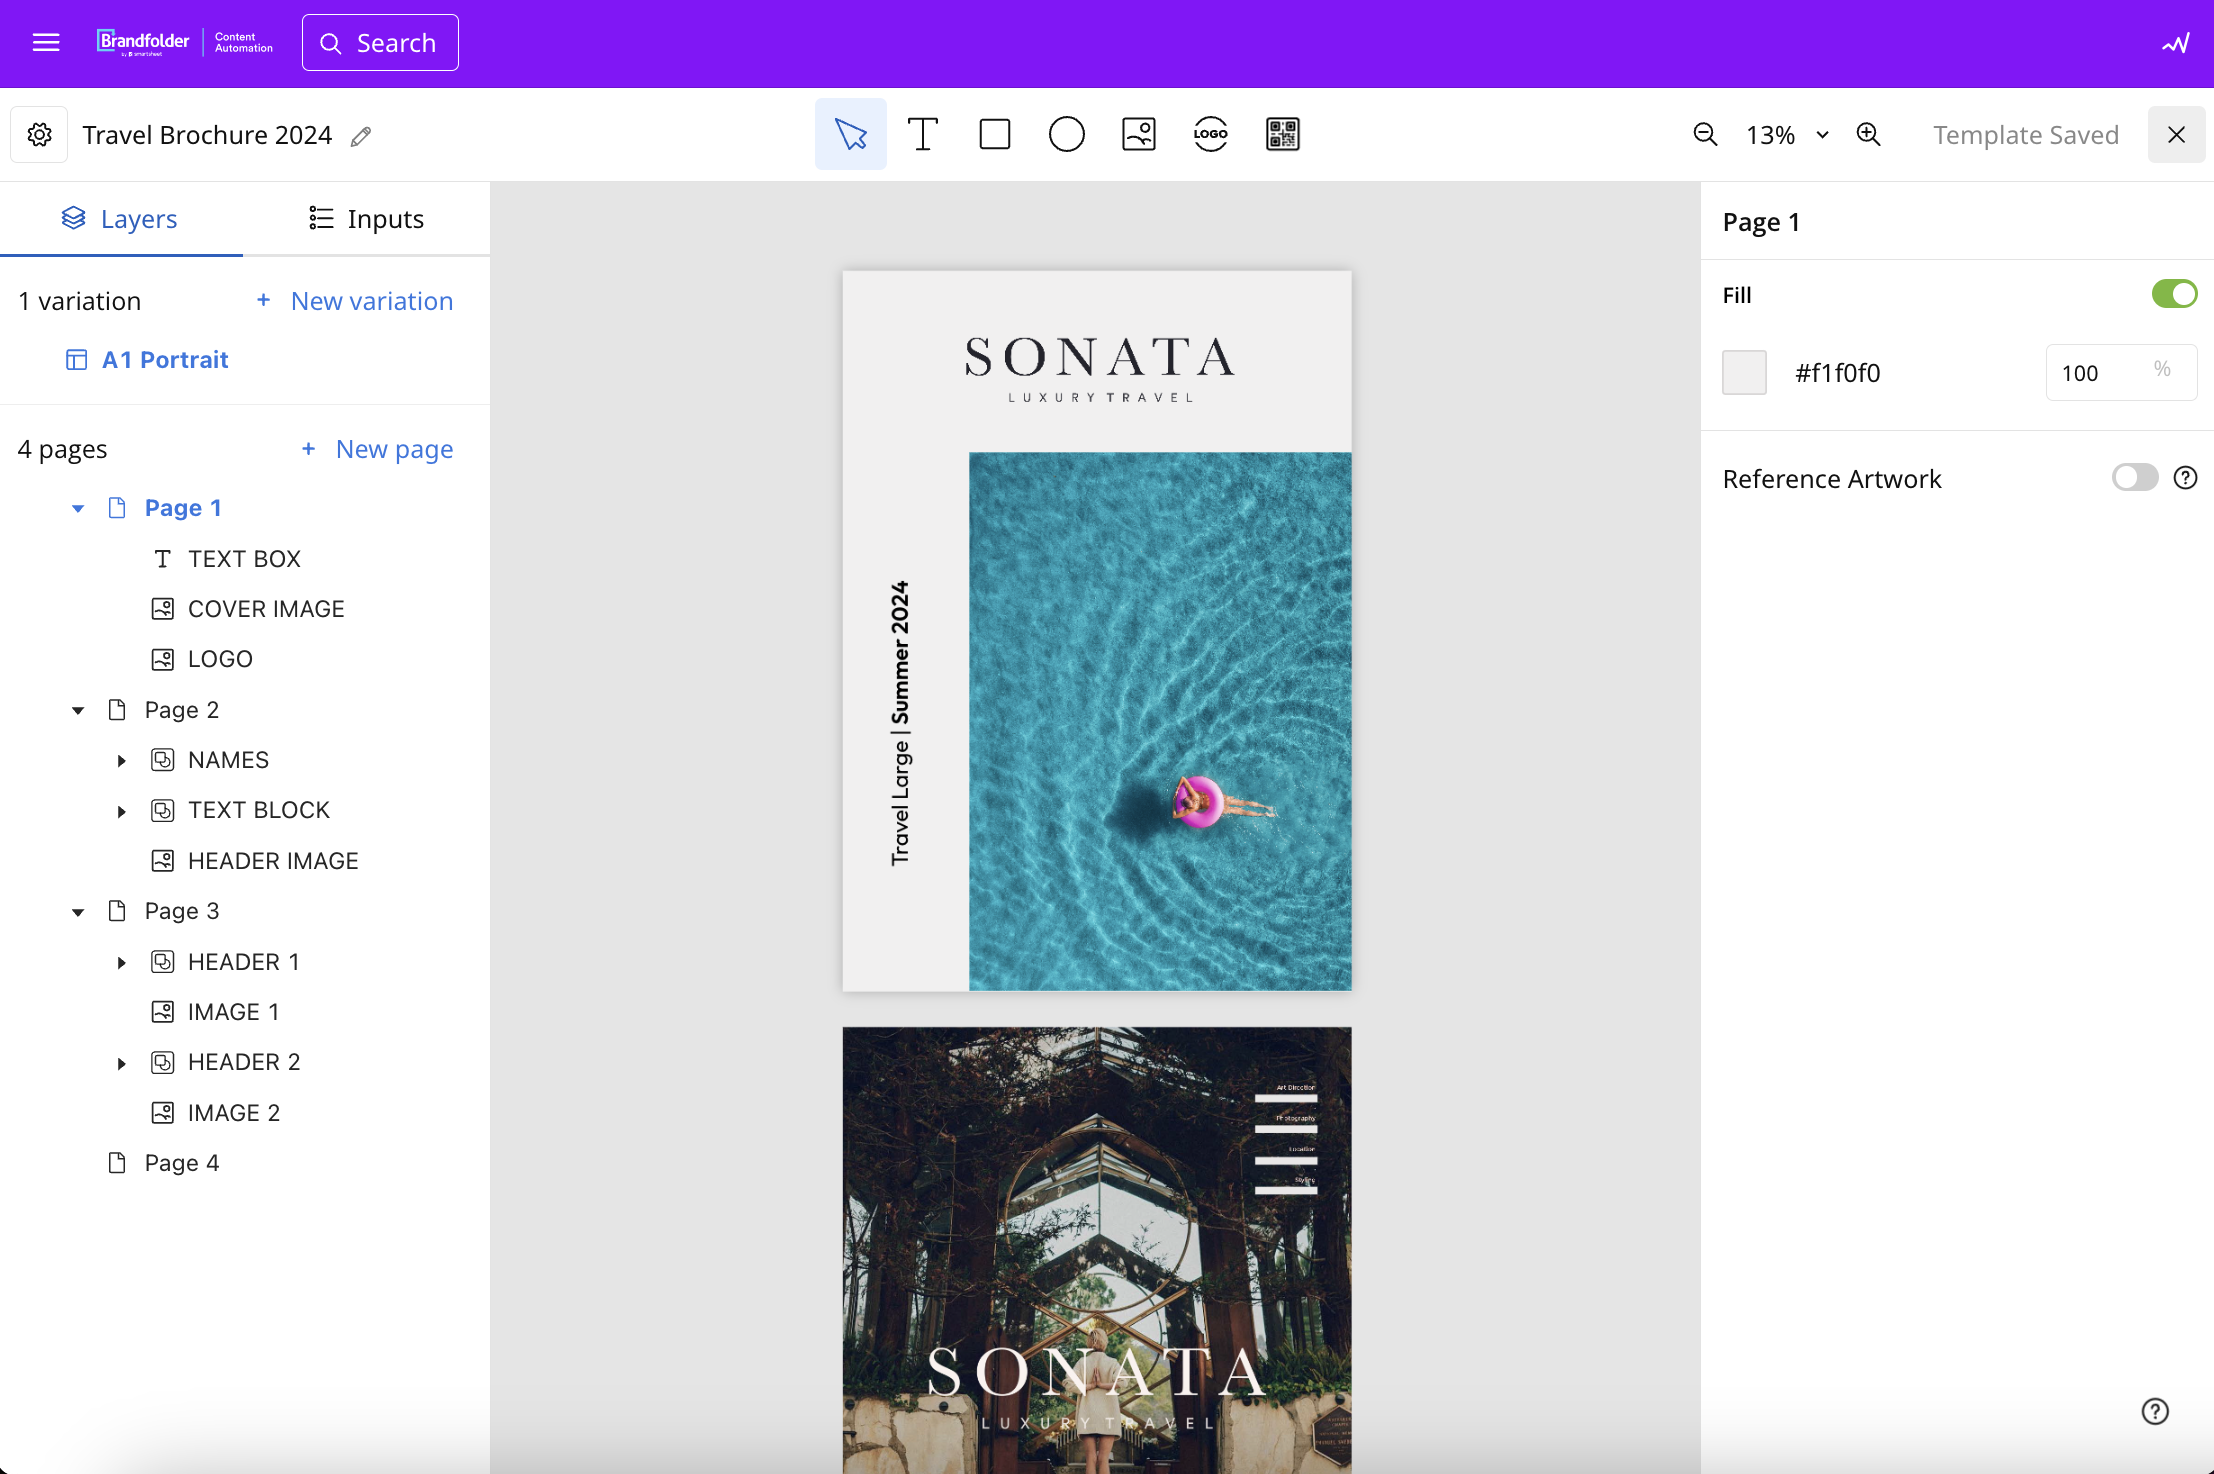Viewport: 2214px width, 1474px height.
Task: Collapse the Page 2 layer group
Action: (x=78, y=710)
